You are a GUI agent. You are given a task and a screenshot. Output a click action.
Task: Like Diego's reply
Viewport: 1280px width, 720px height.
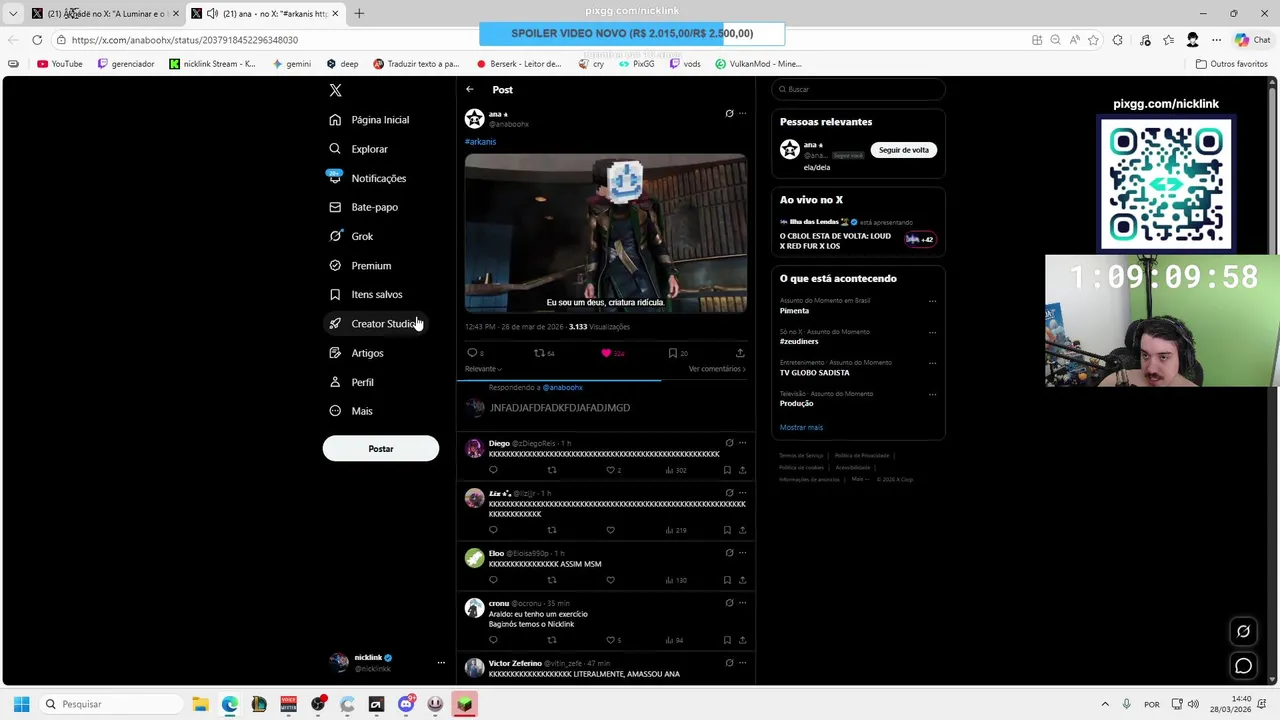(610, 470)
